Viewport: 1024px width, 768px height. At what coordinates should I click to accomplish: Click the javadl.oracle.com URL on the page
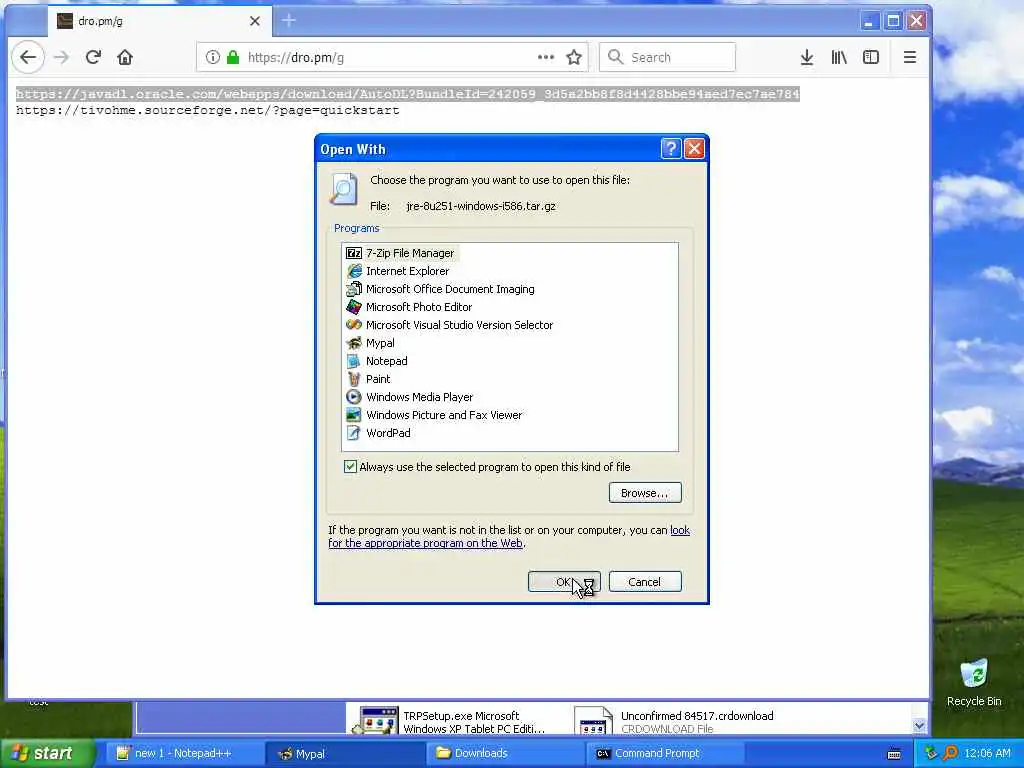tap(408, 94)
